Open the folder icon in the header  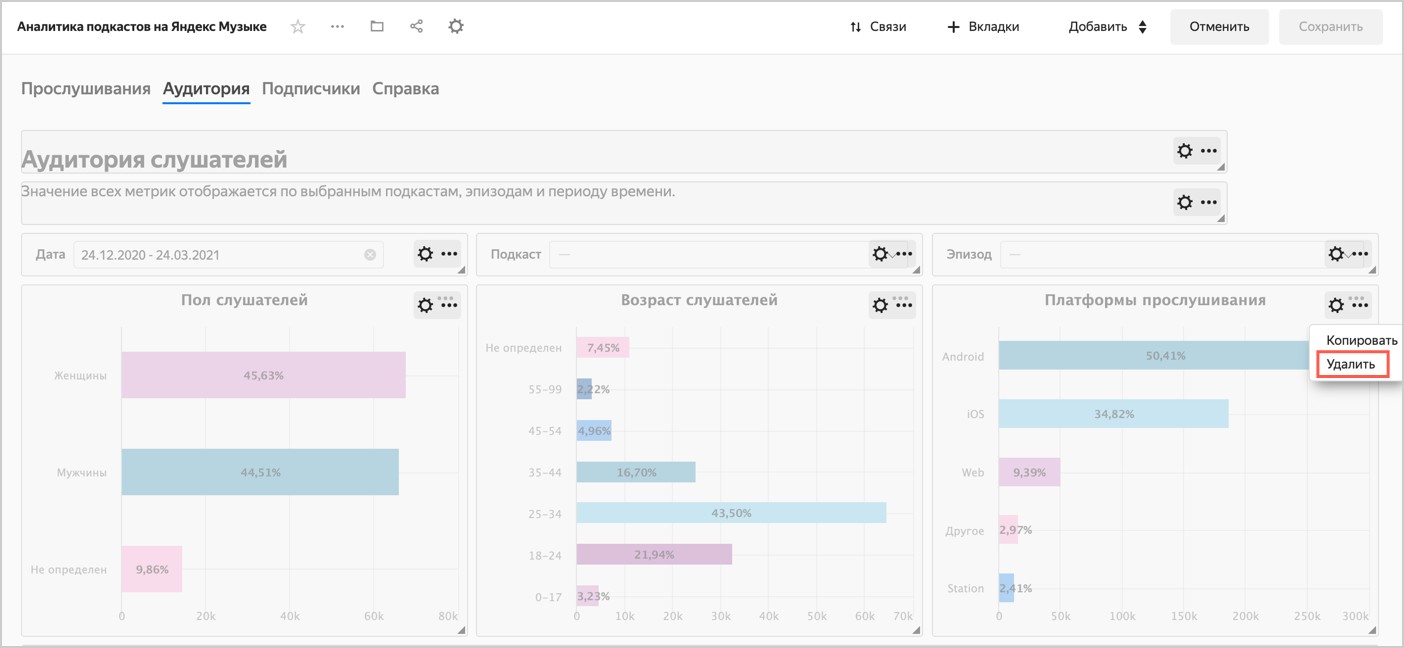(x=377, y=27)
